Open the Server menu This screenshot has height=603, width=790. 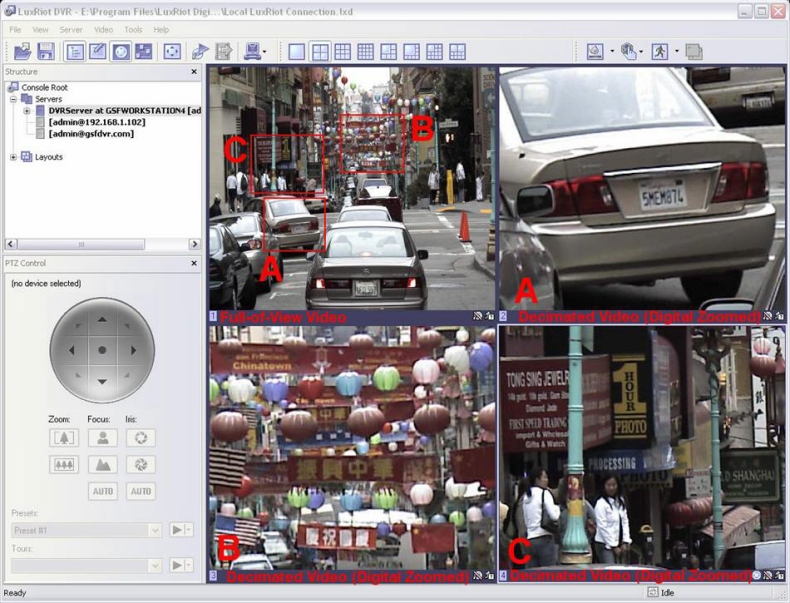tap(71, 30)
